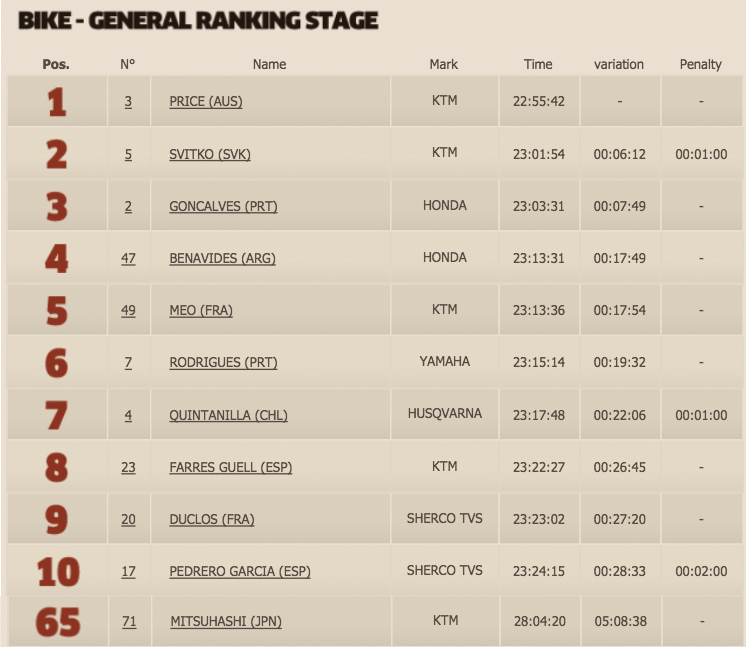The width and height of the screenshot is (746, 647).
Task: Open BENAVIDES (ARG) rider page
Action: [x=222, y=258]
